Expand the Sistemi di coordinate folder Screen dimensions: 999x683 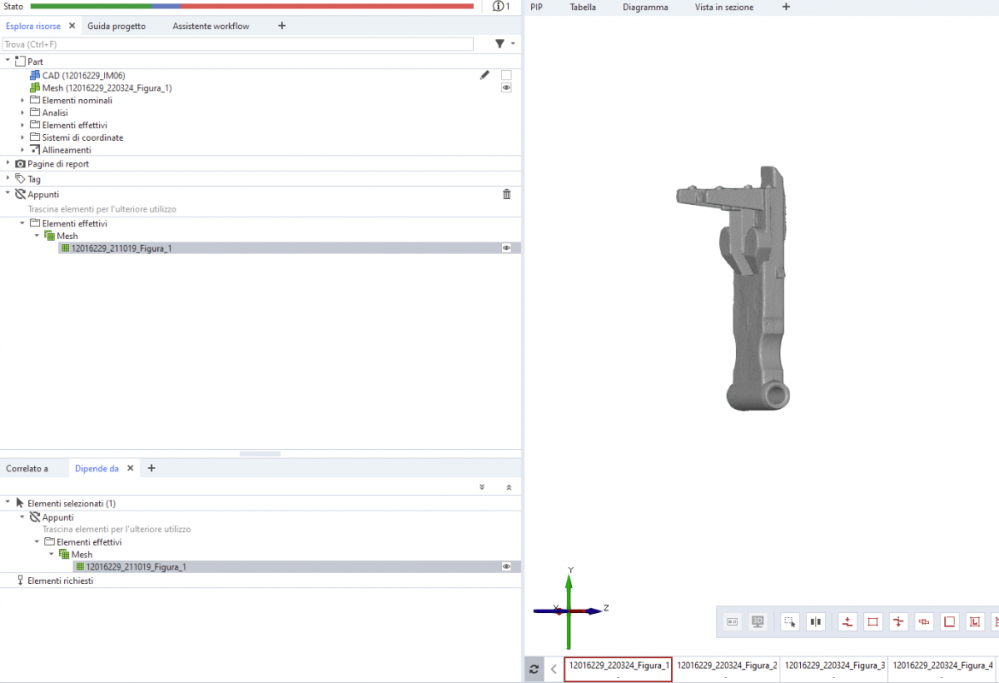point(23,137)
